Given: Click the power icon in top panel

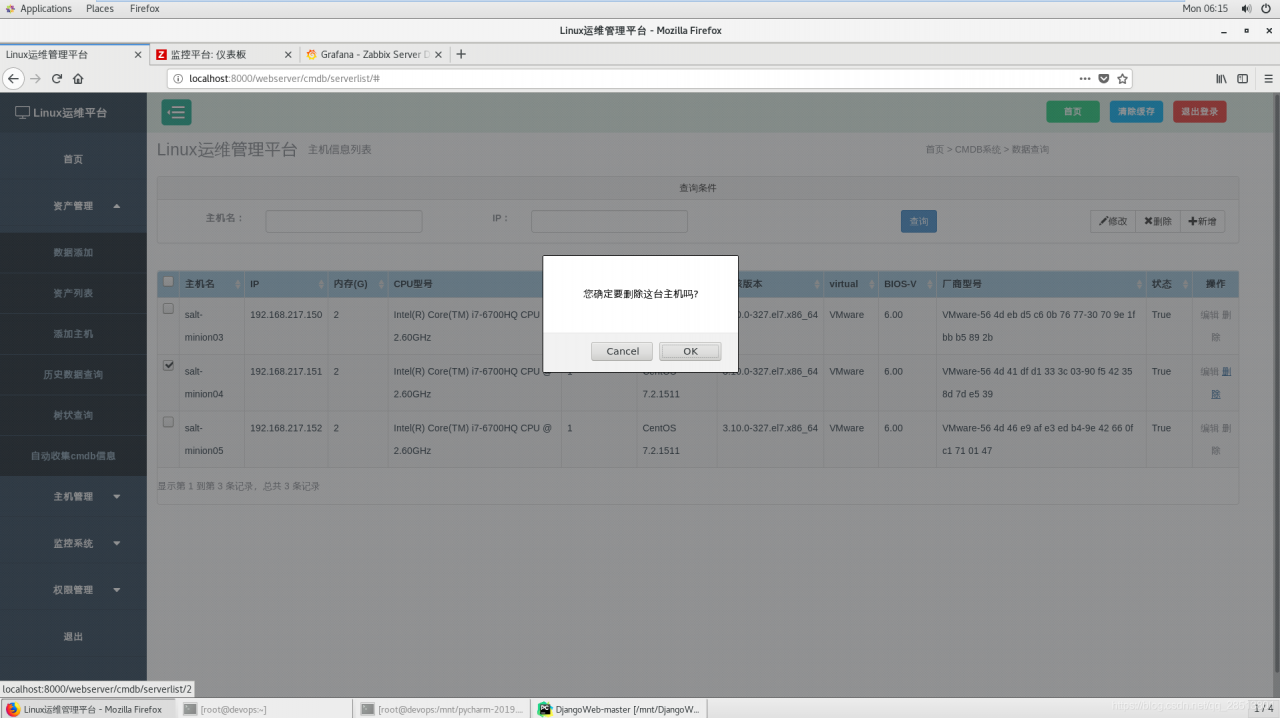Looking at the screenshot, I should pos(1267,8).
